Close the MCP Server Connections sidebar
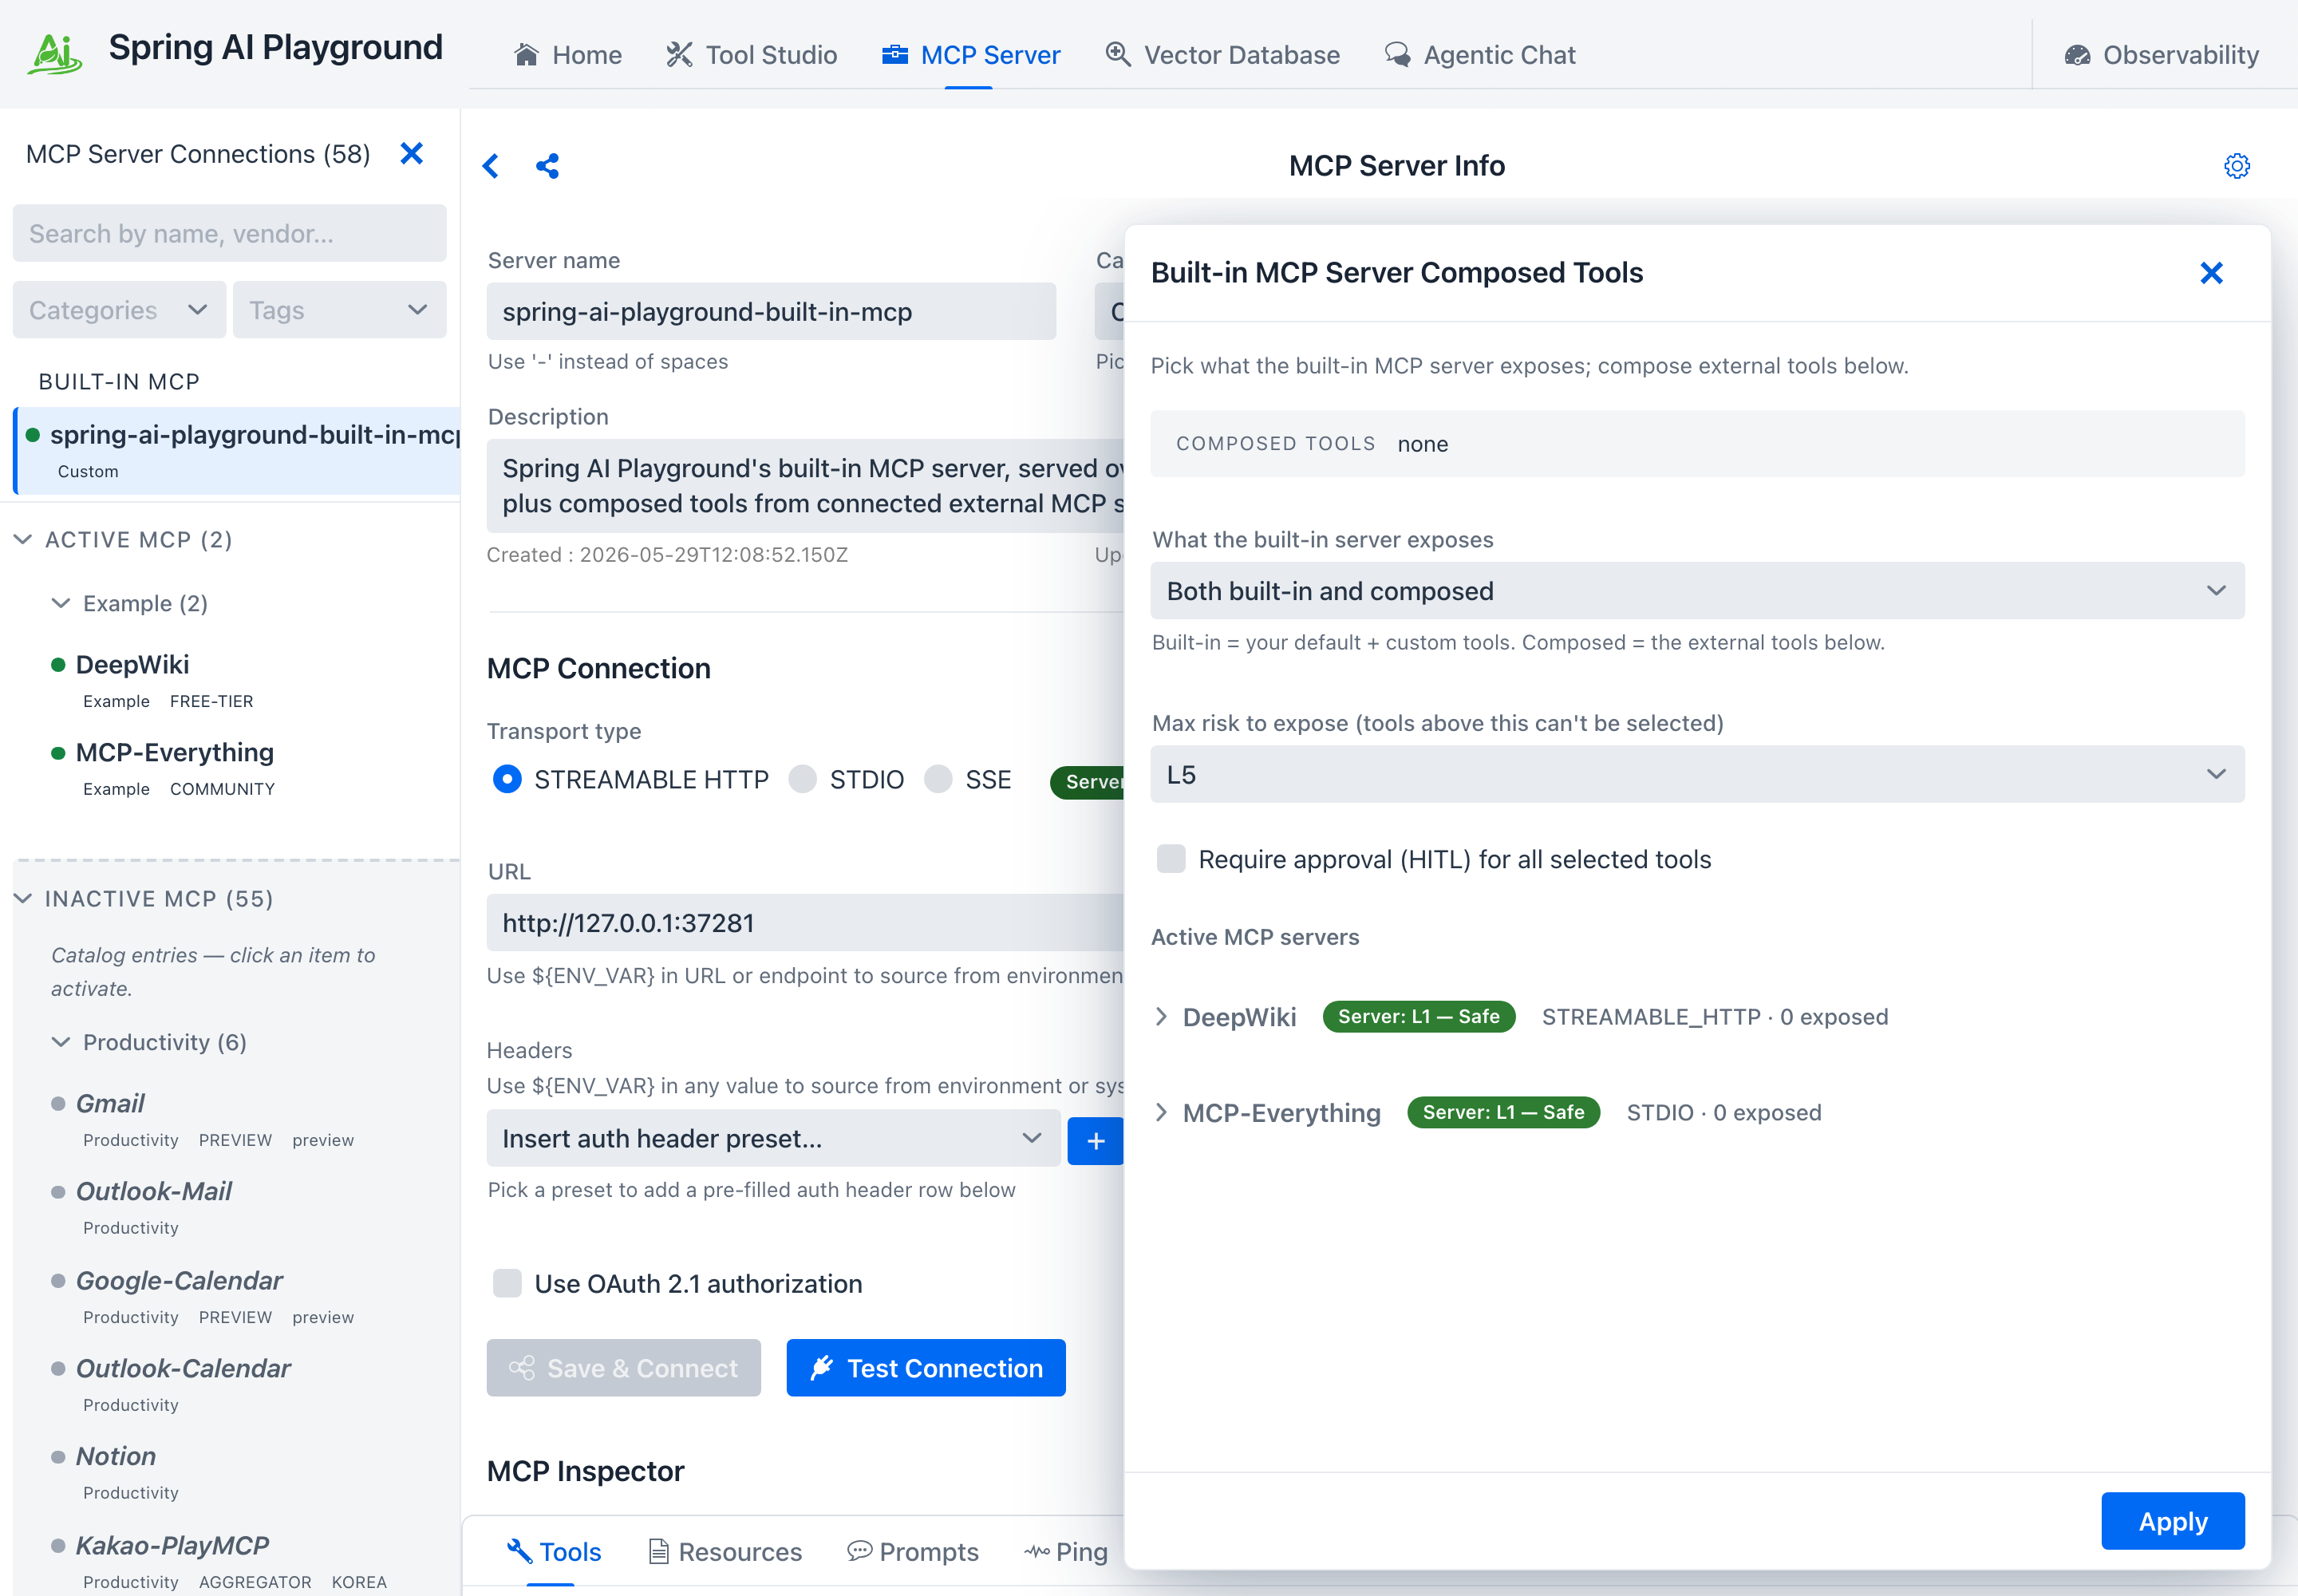Screen dimensions: 2298x1596 click(x=411, y=153)
